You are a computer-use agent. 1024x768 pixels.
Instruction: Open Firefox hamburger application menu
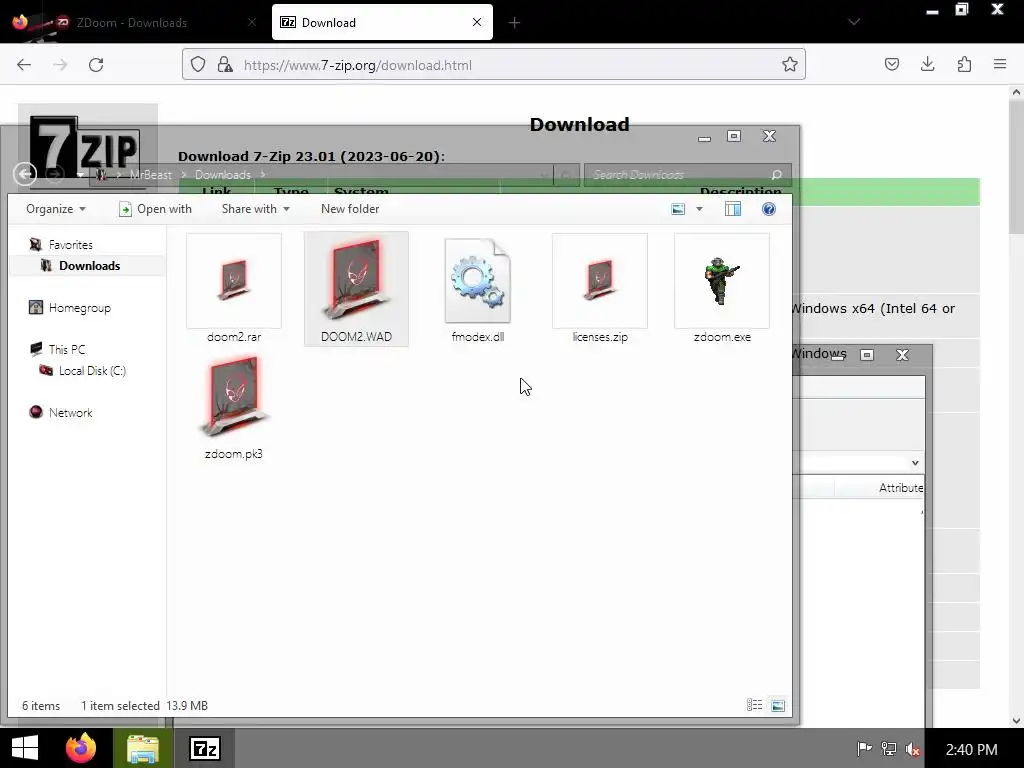click(1000, 64)
